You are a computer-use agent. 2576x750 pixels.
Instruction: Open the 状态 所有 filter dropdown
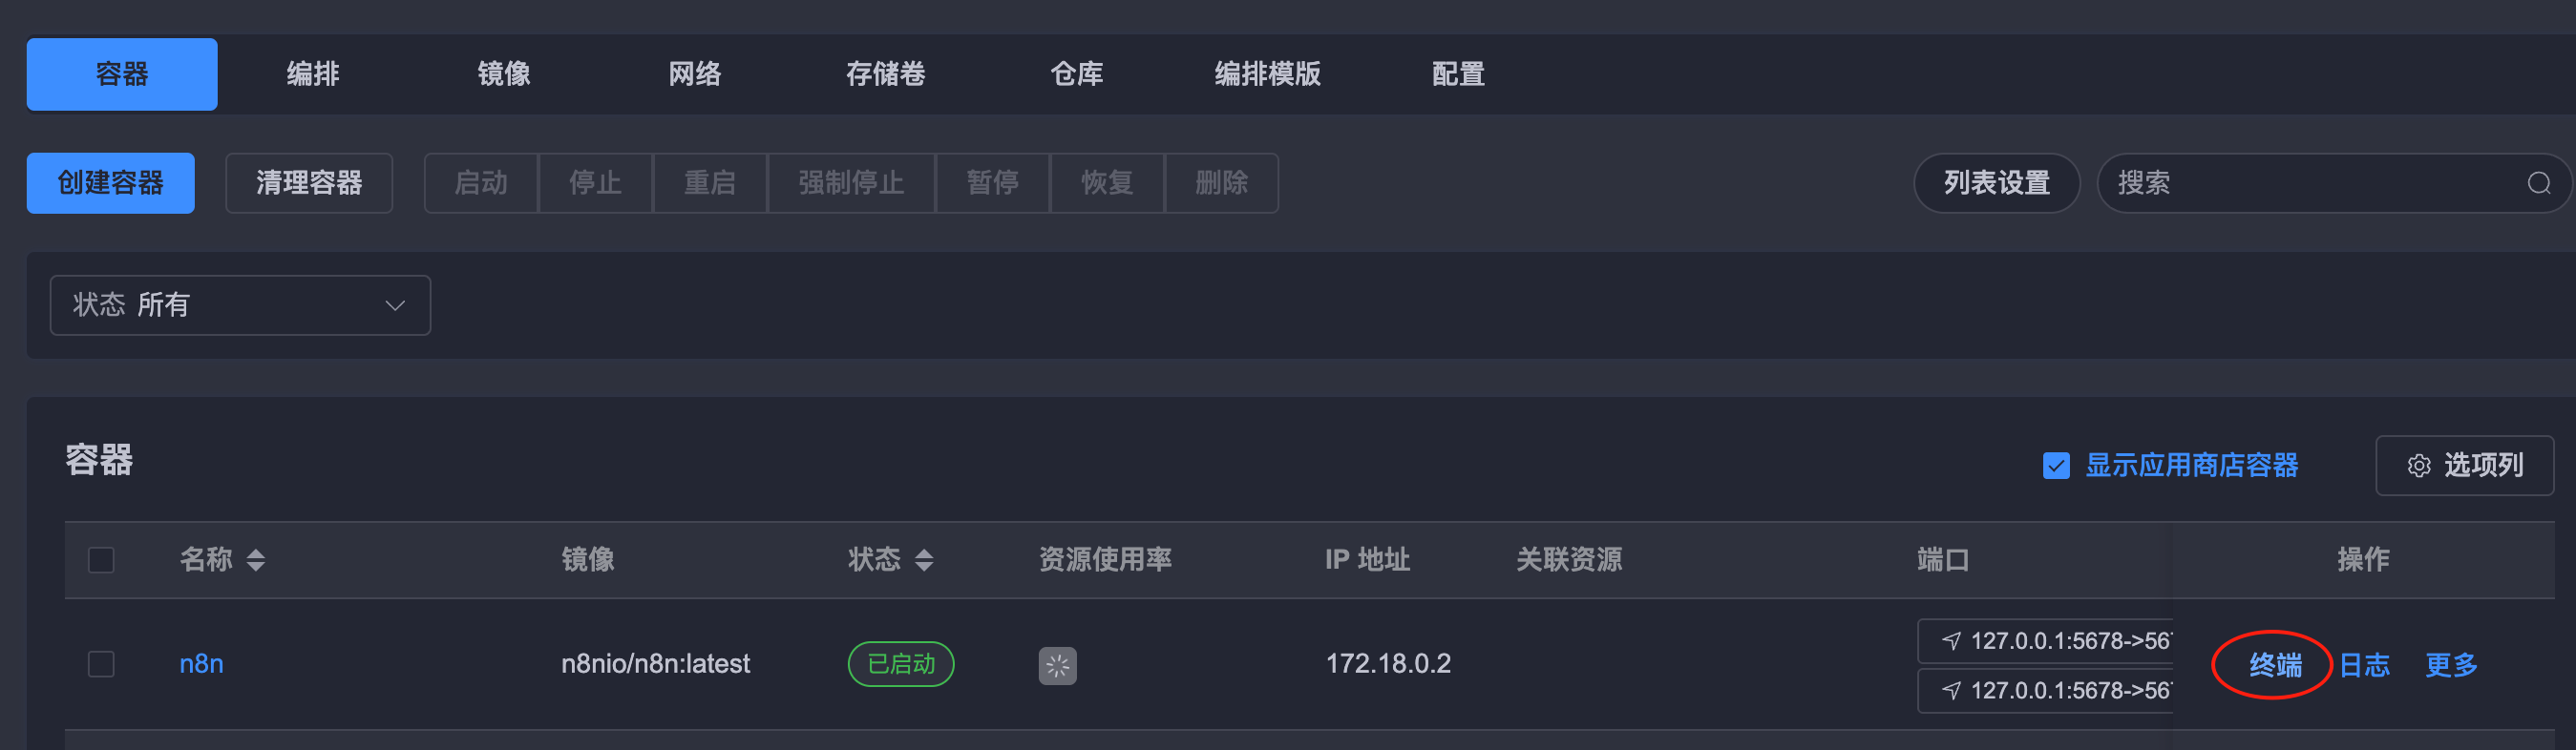click(240, 305)
